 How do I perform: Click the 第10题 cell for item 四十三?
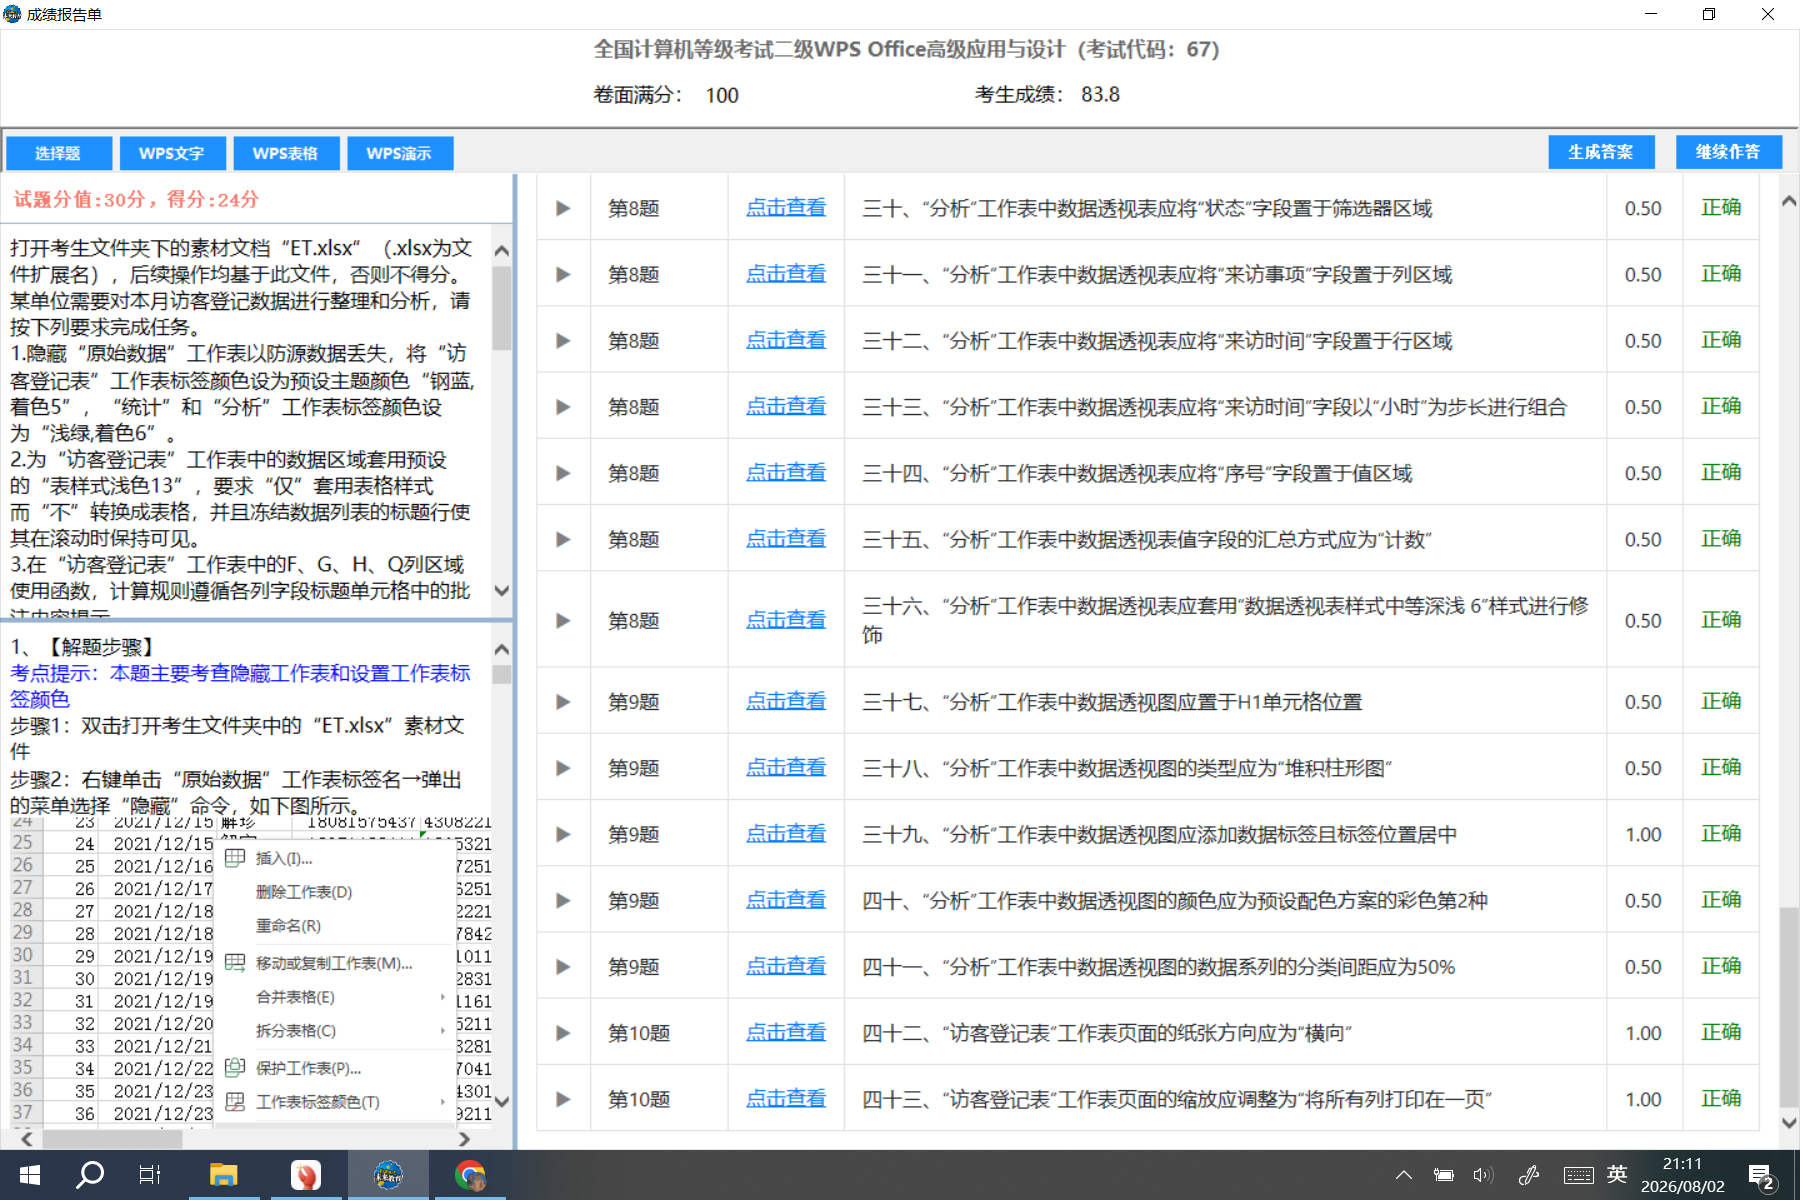pos(639,1099)
